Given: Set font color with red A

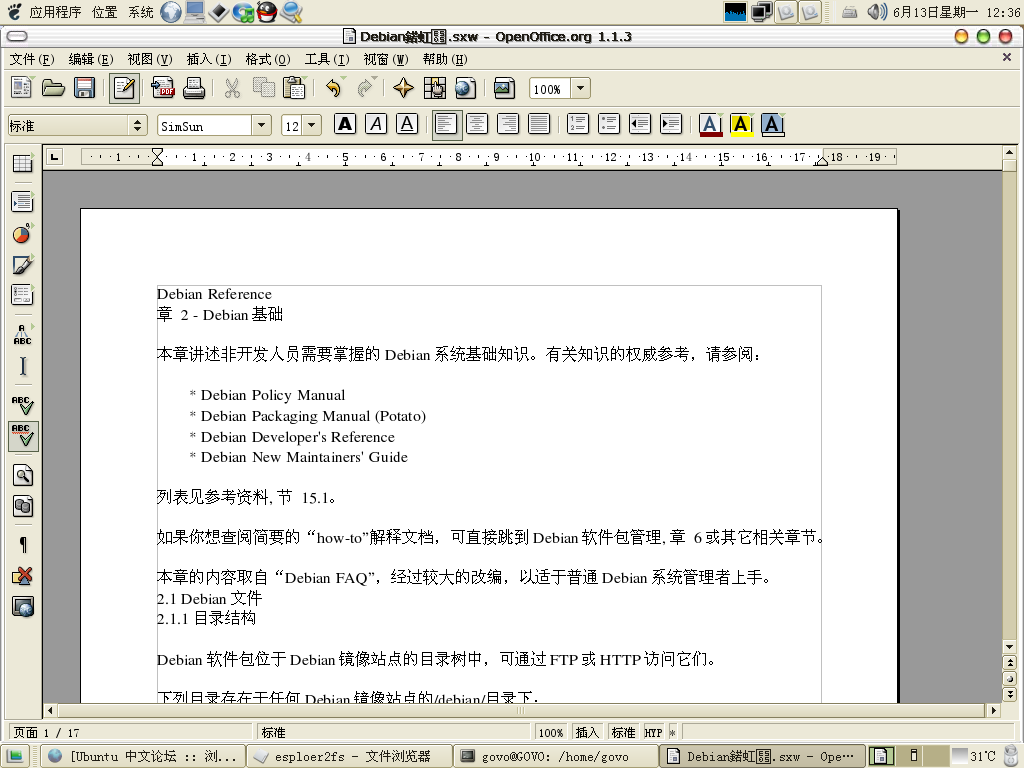Looking at the screenshot, I should pos(711,124).
